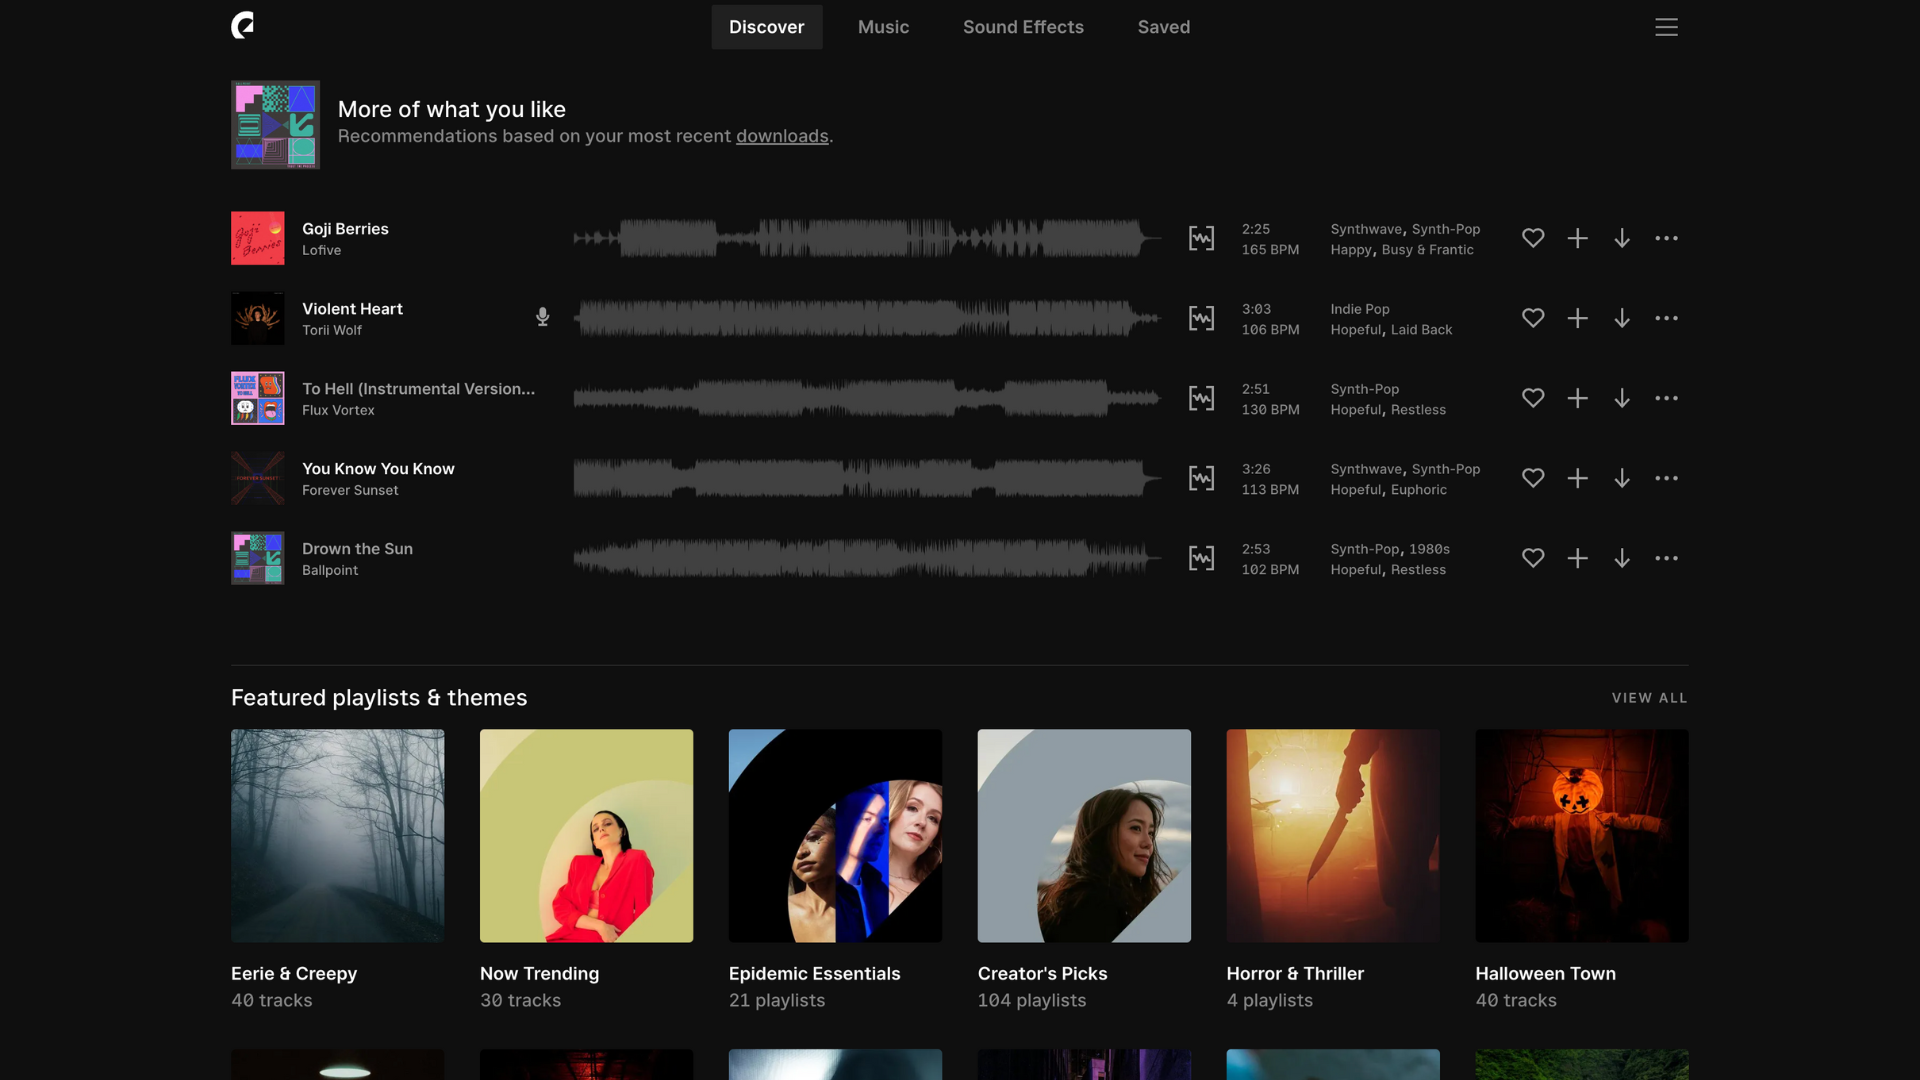This screenshot has height=1080, width=1920.
Task: Open Horror & Thriller playlist cover
Action: coord(1332,835)
